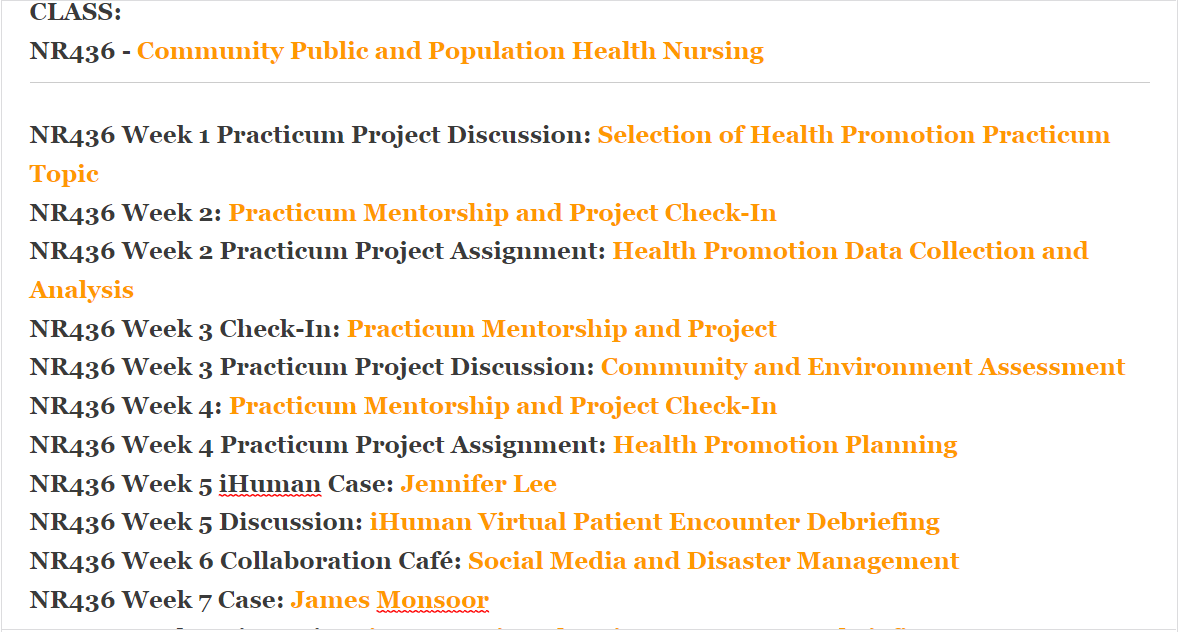Click the CLASS: heading text
The width and height of the screenshot is (1181, 632).
click(76, 13)
